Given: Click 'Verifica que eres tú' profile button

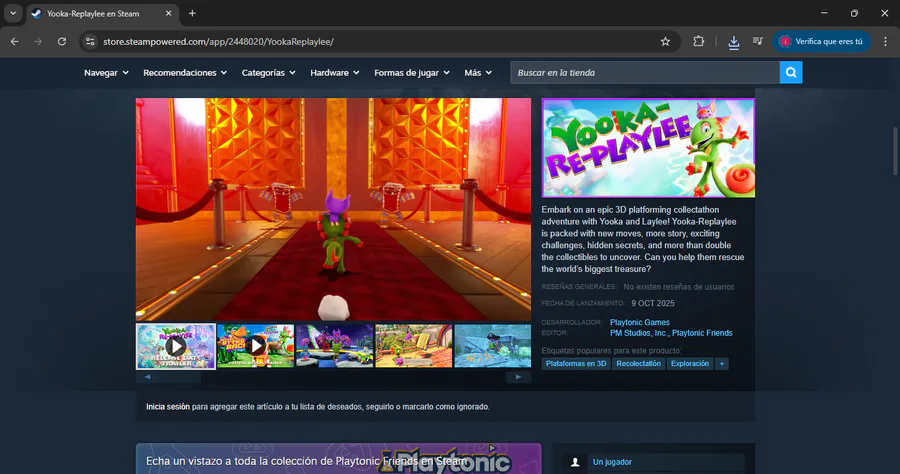Looking at the screenshot, I should click(821, 41).
